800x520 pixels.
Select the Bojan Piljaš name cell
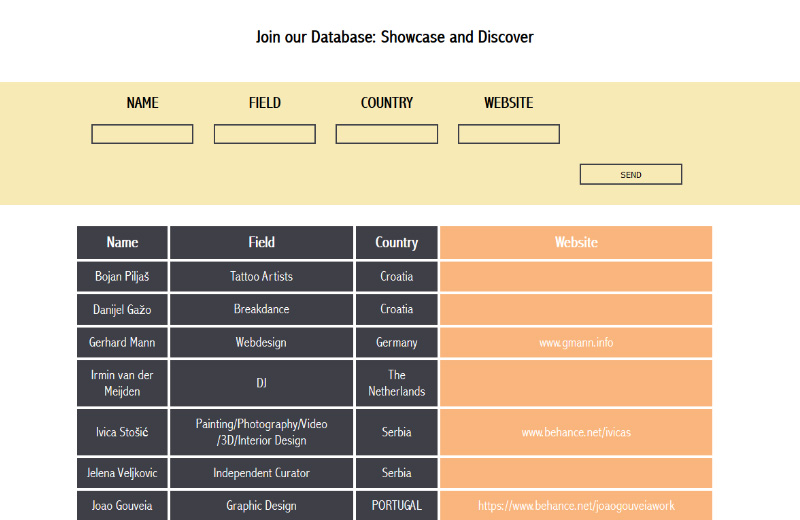[x=122, y=277]
